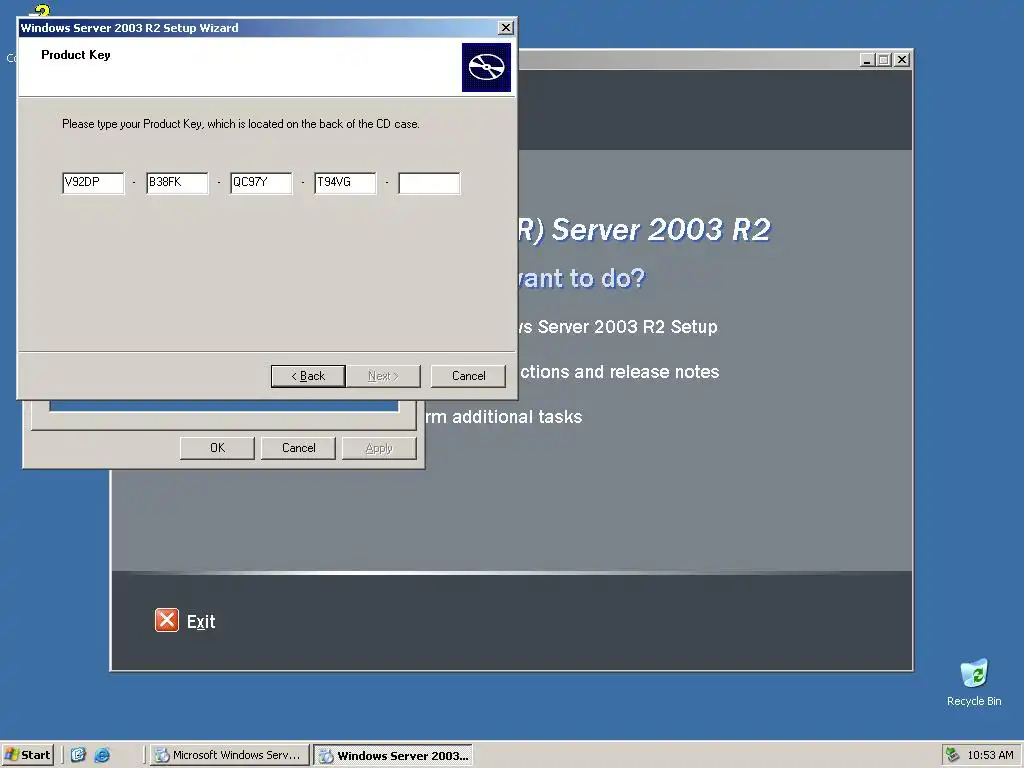This screenshot has width=1024, height=768.
Task: Click second product key field B38FK
Action: (x=177, y=183)
